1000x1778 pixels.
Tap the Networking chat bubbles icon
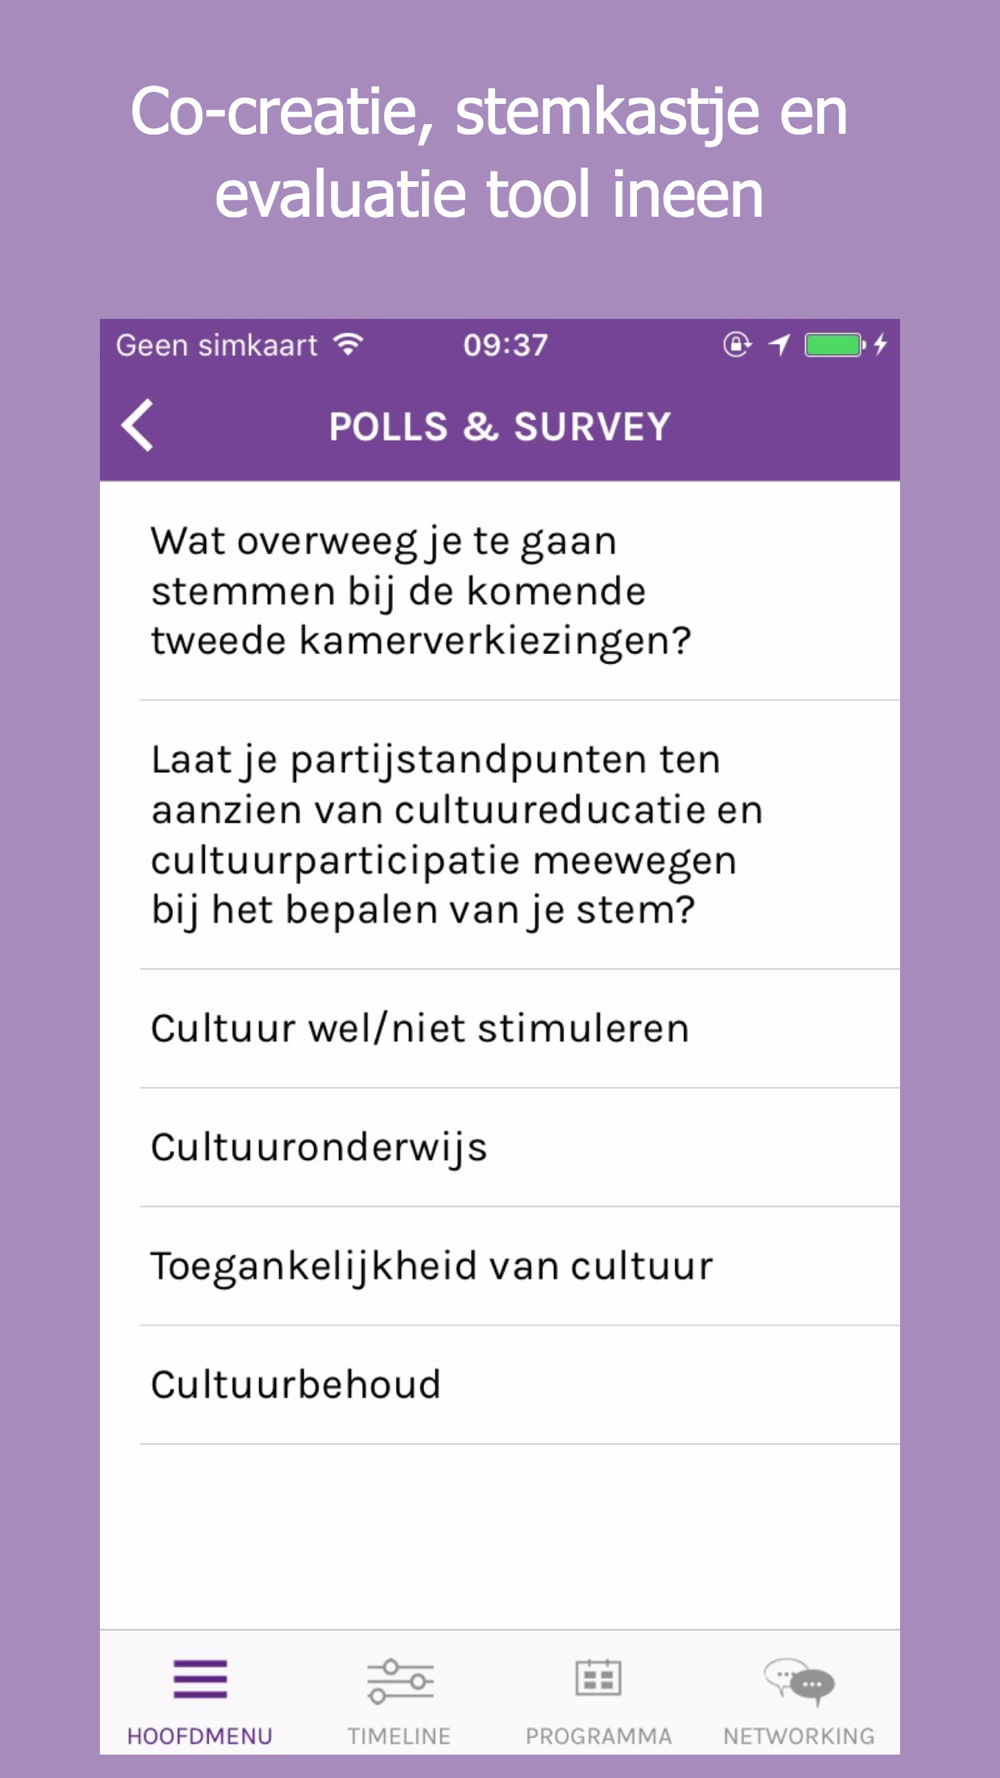pyautogui.click(x=799, y=1680)
